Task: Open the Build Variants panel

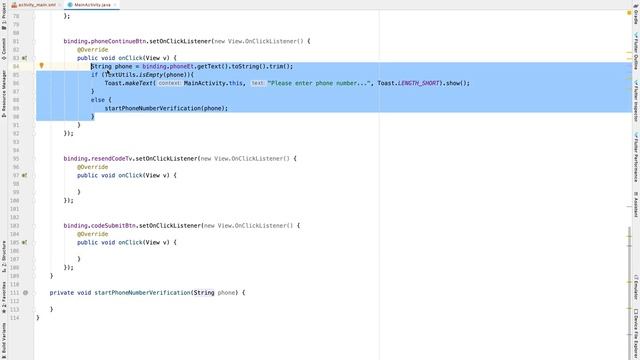Action: pyautogui.click(x=4, y=340)
